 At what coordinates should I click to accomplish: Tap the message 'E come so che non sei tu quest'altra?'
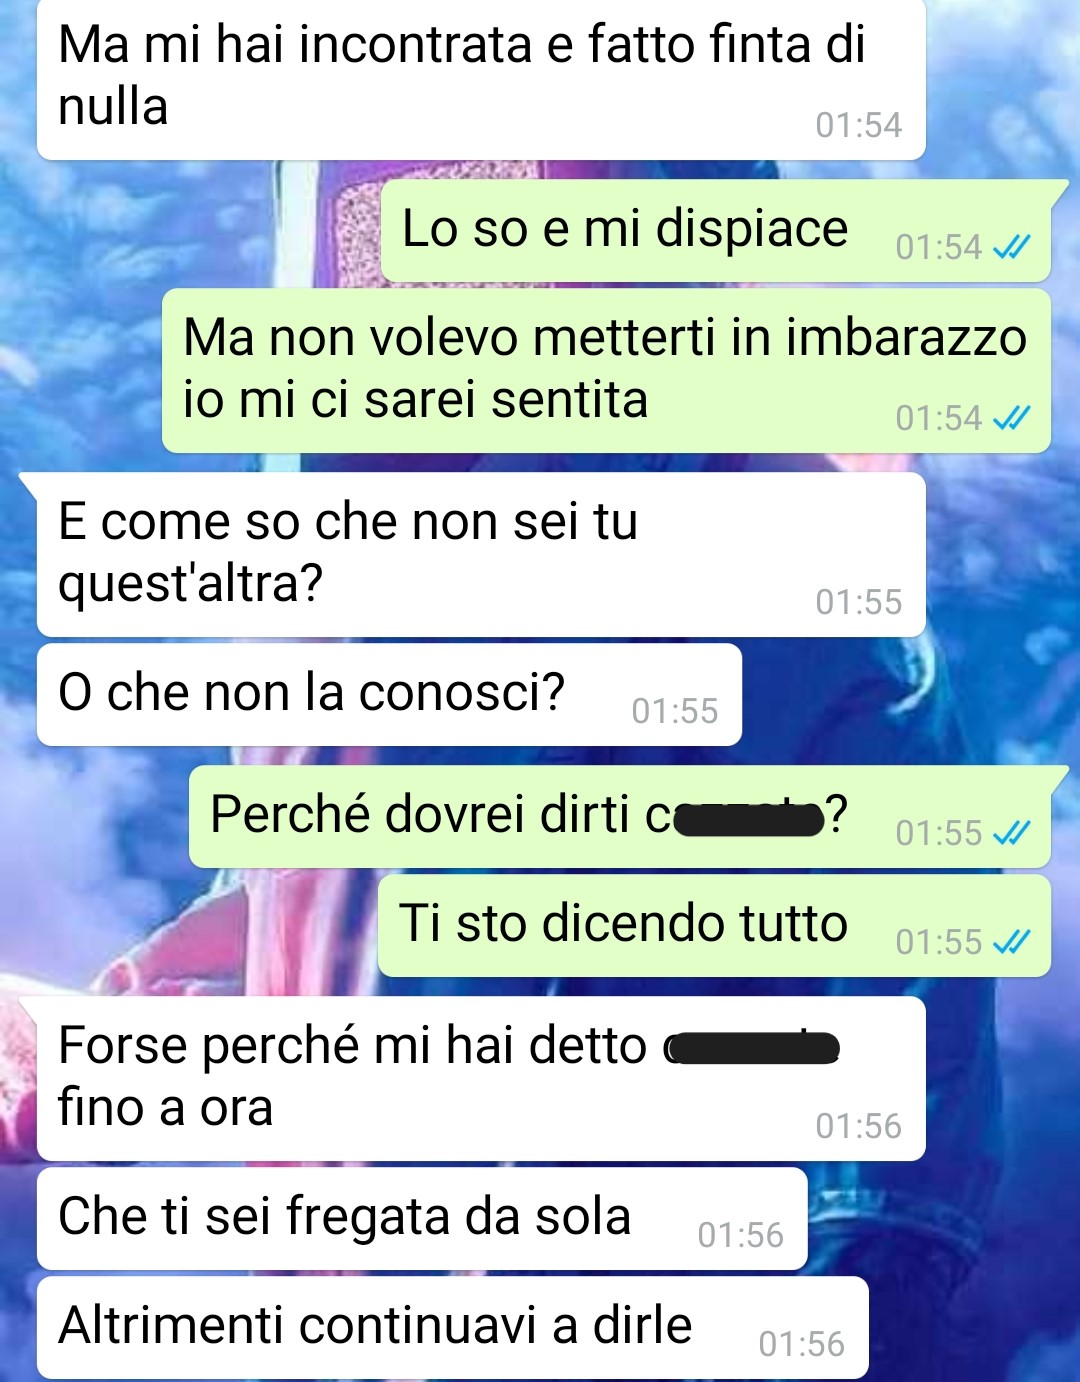(x=481, y=555)
